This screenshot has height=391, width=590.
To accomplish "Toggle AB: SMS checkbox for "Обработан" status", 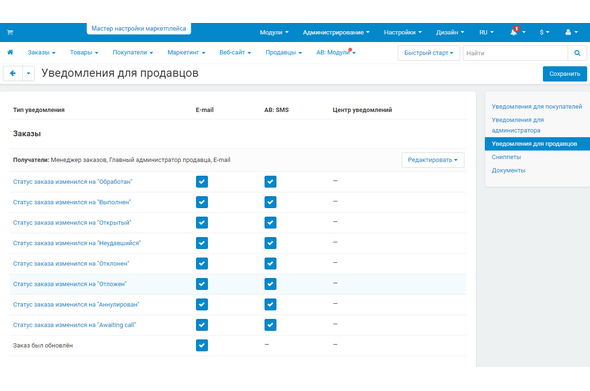I will [x=270, y=182].
